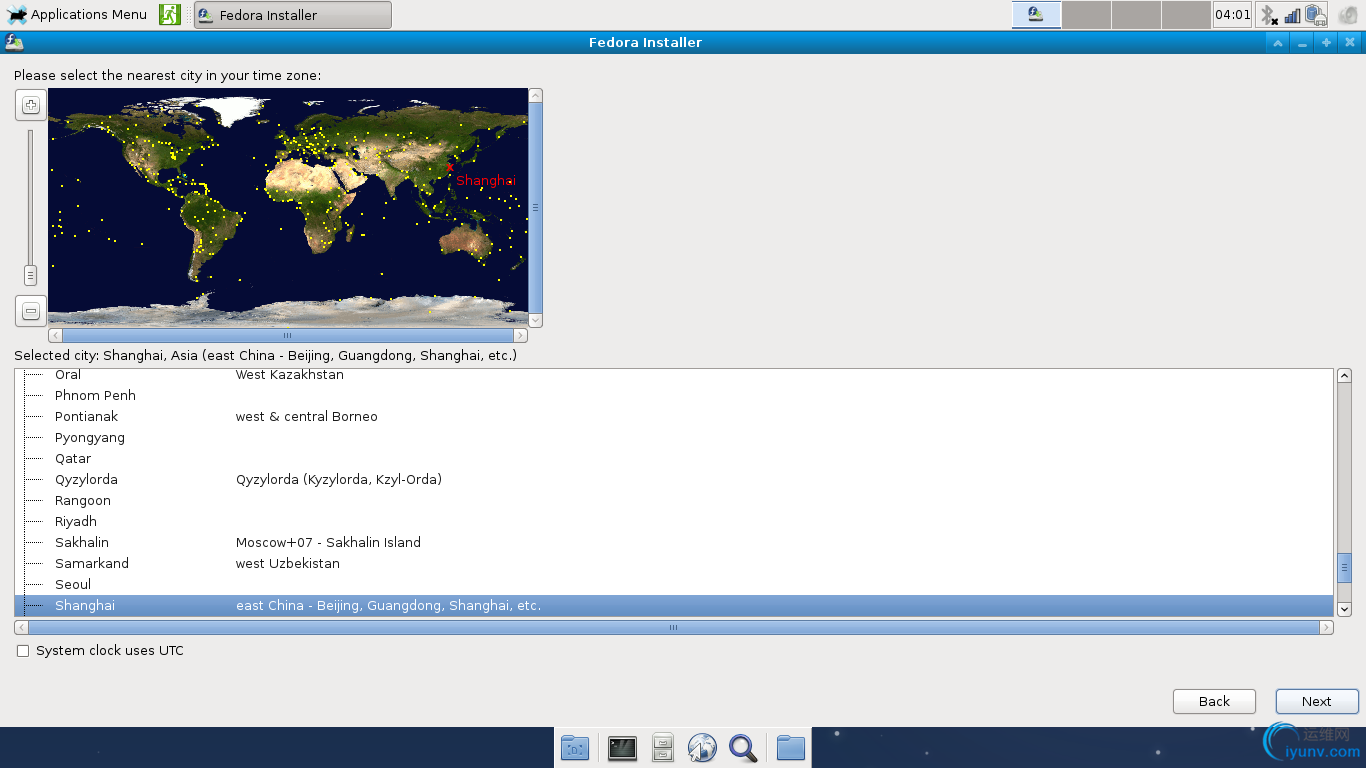Click the map's vertical scrollbar thumb
Viewport: 1366px width, 768px height.
(x=535, y=208)
